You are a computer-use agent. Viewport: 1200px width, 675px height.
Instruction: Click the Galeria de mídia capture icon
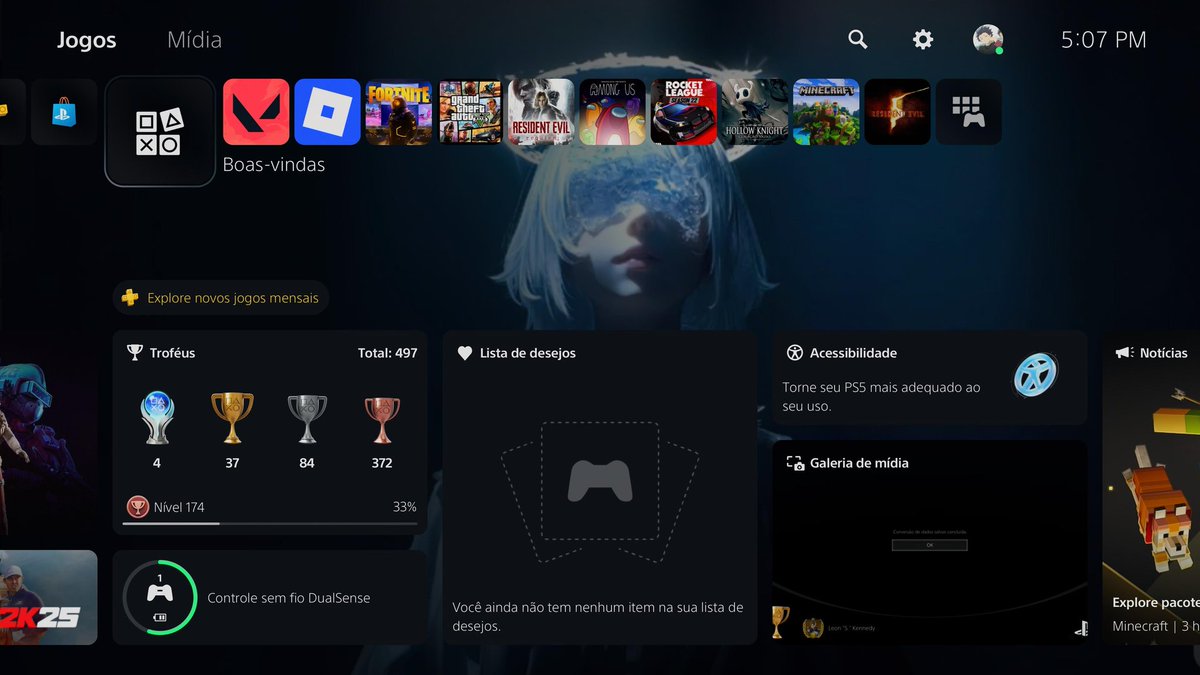click(x=795, y=463)
